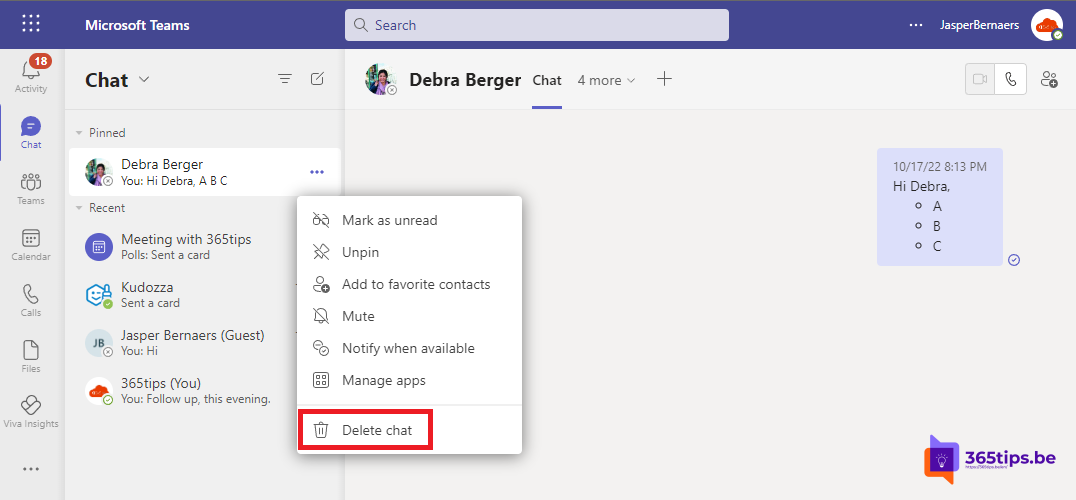This screenshot has height=500, width=1076.
Task: Open the Kudozza chat
Action: [x=185, y=294]
